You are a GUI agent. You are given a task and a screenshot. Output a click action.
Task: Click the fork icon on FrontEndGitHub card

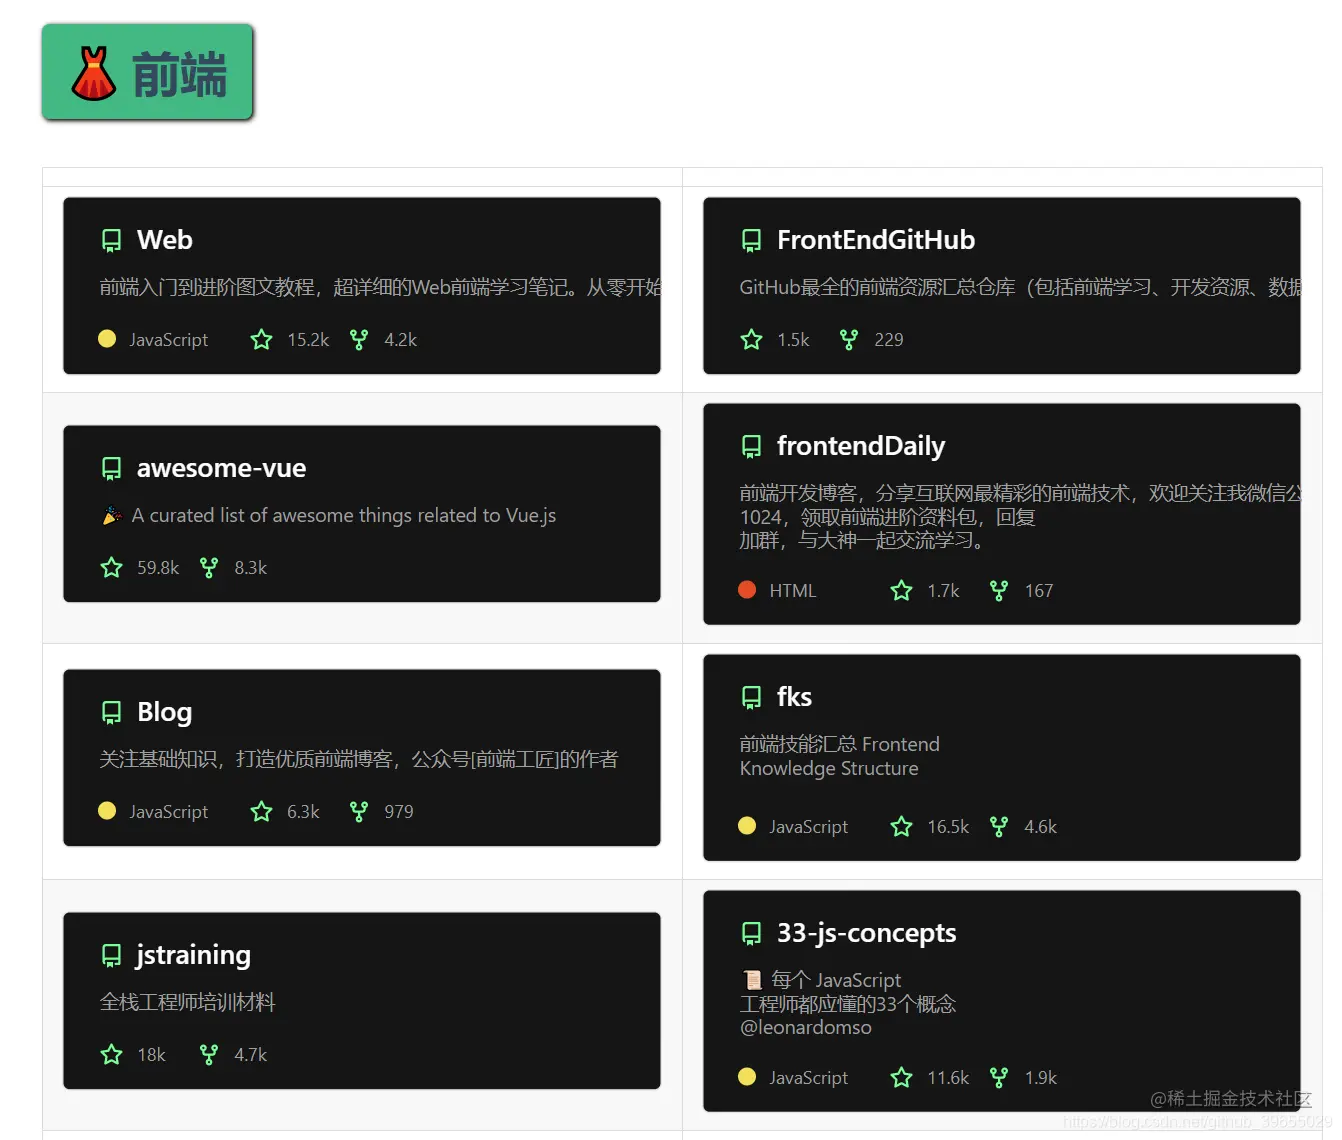pyautogui.click(x=848, y=340)
